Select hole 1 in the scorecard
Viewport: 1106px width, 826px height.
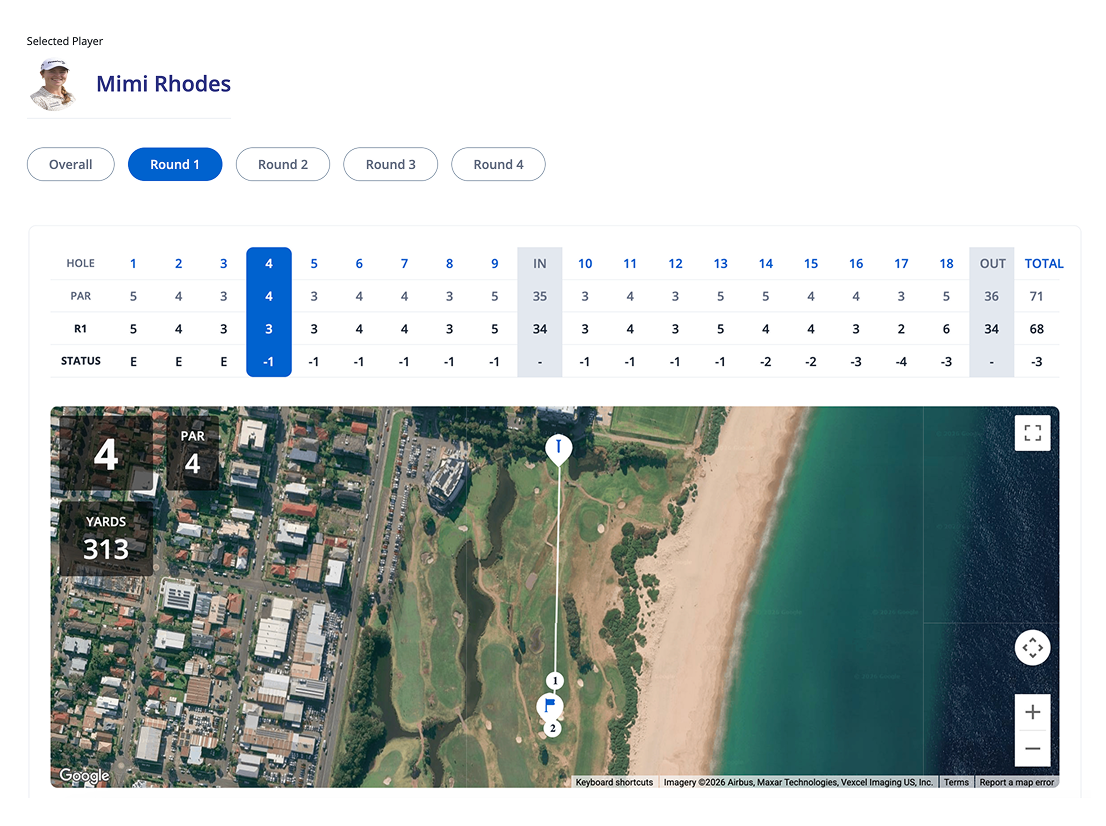point(133,264)
